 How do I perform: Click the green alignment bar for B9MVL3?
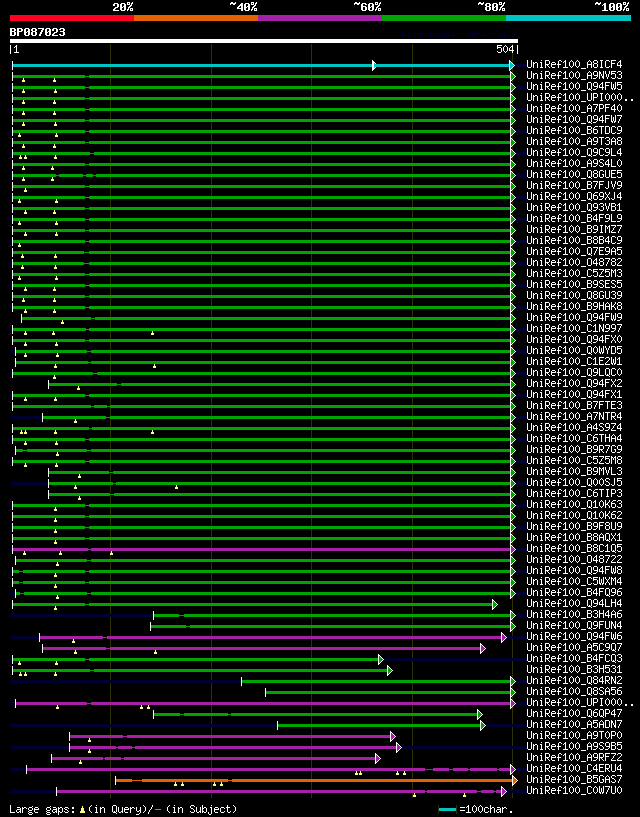click(x=280, y=473)
